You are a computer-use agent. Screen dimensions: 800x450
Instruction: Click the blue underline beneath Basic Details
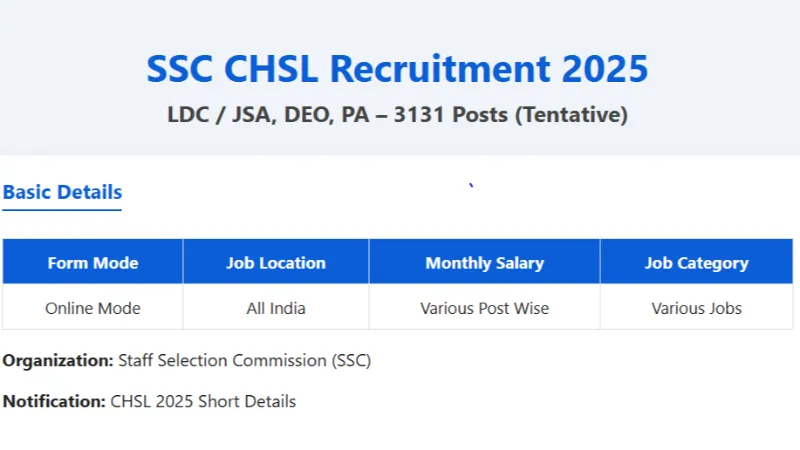tap(62, 209)
